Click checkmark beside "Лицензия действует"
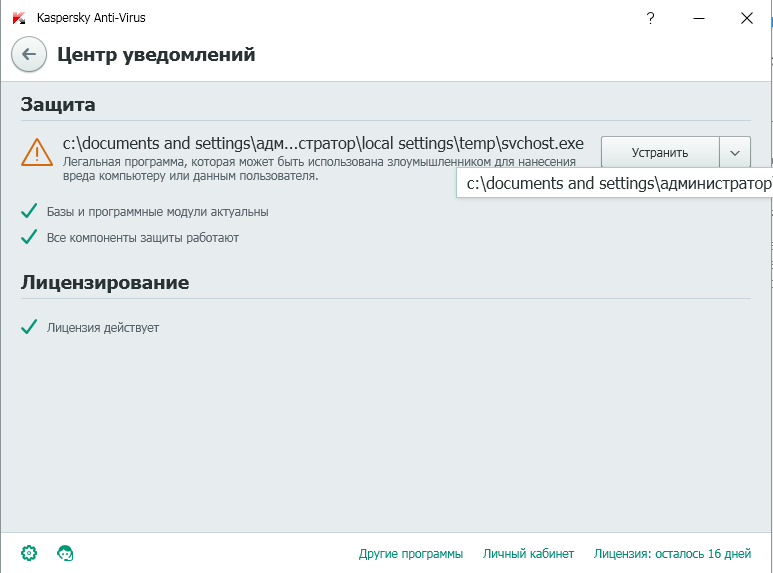 click(x=29, y=327)
